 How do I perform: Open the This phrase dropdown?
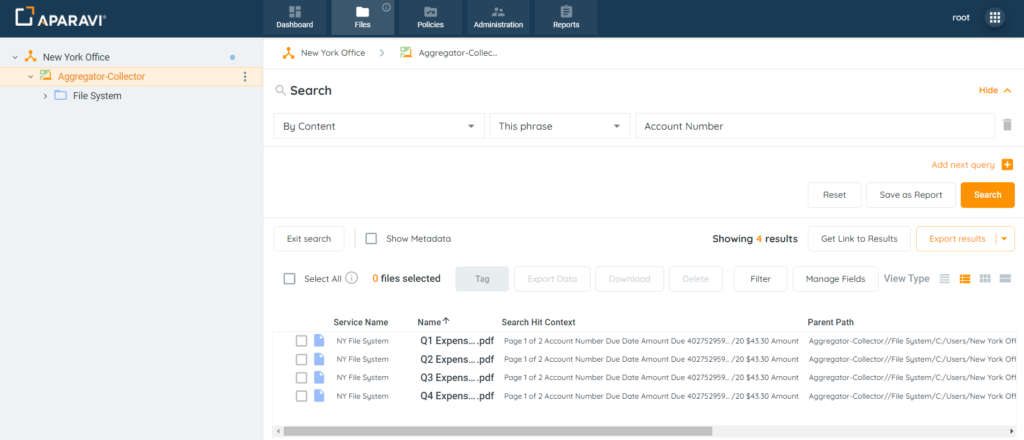558,126
